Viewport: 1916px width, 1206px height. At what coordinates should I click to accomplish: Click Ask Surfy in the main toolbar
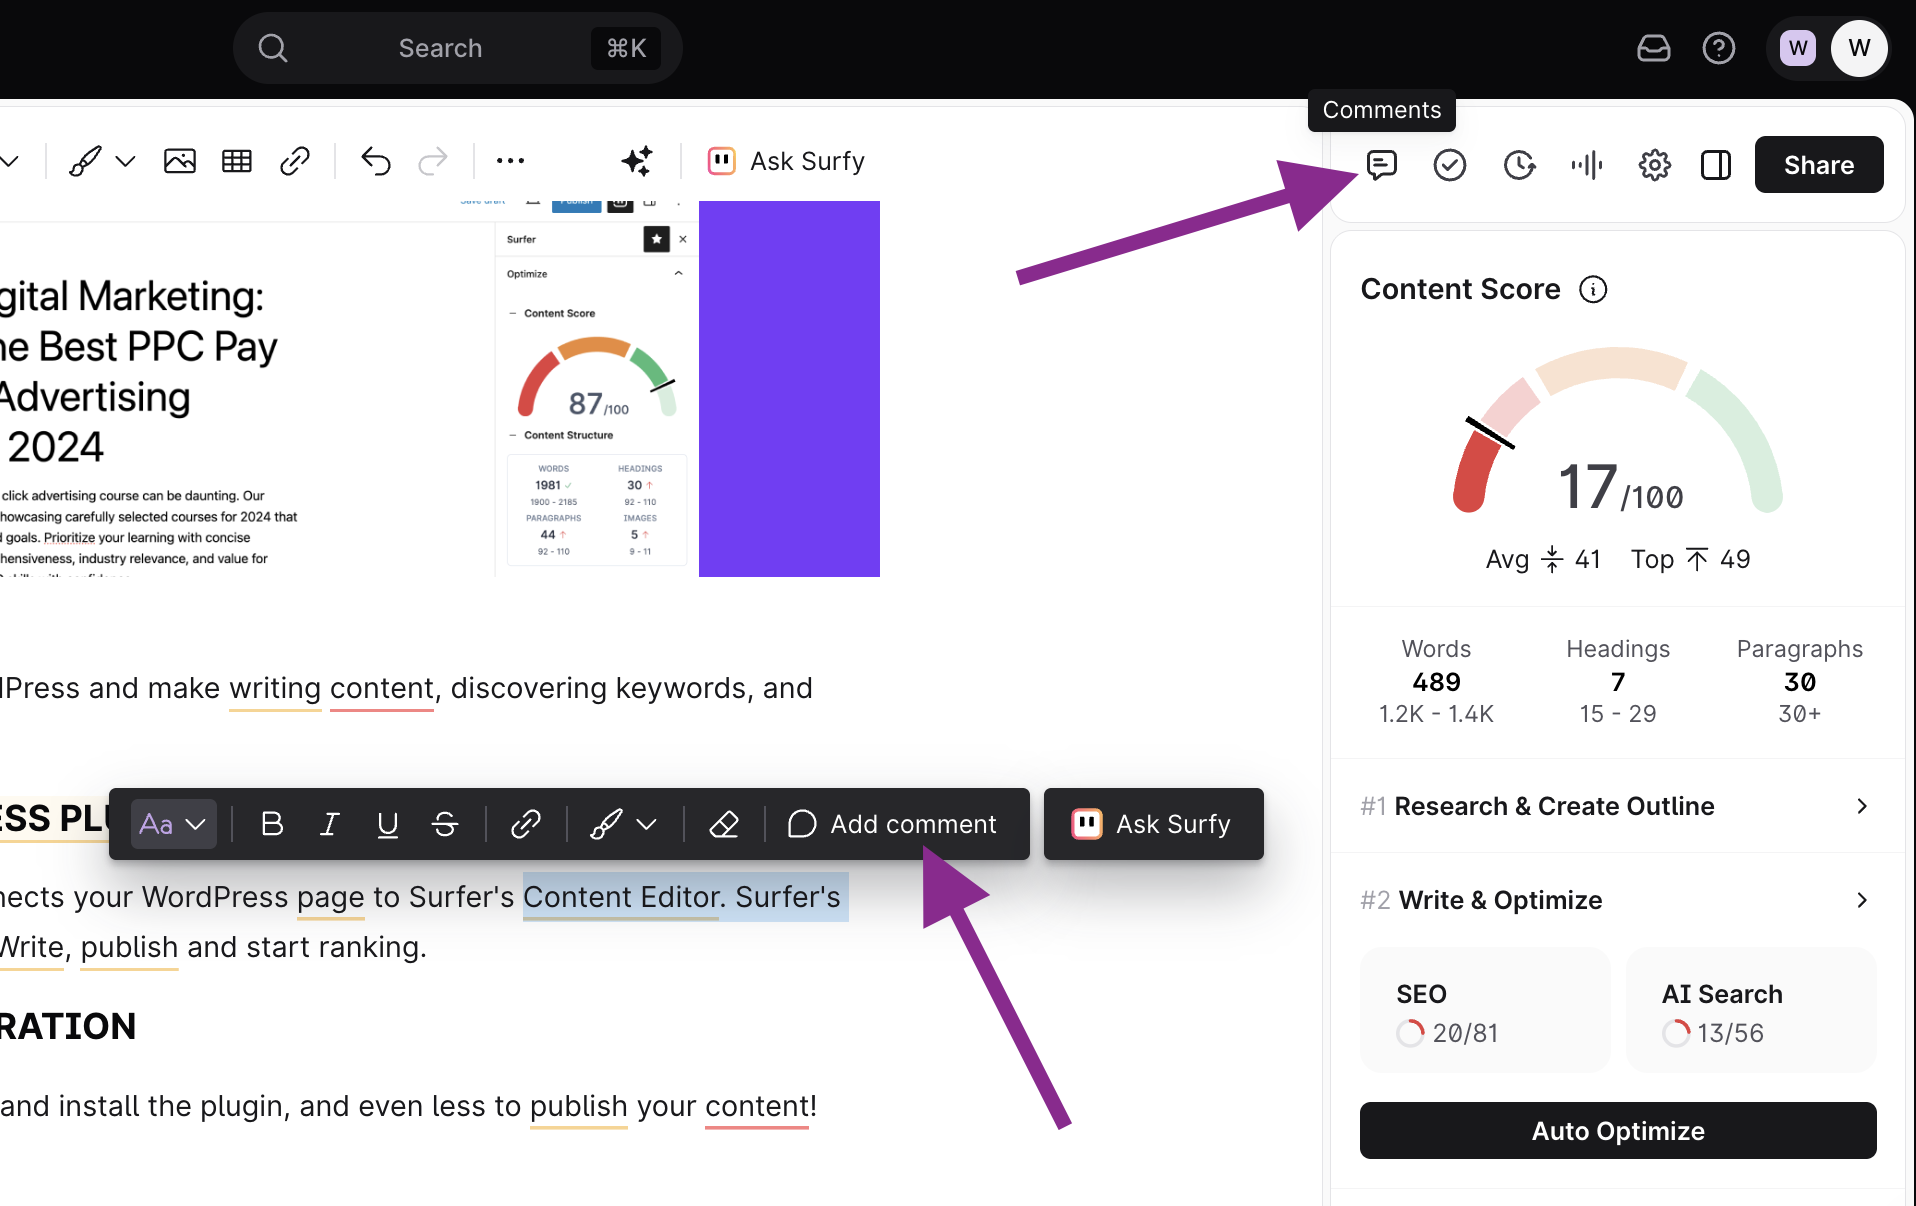[786, 161]
